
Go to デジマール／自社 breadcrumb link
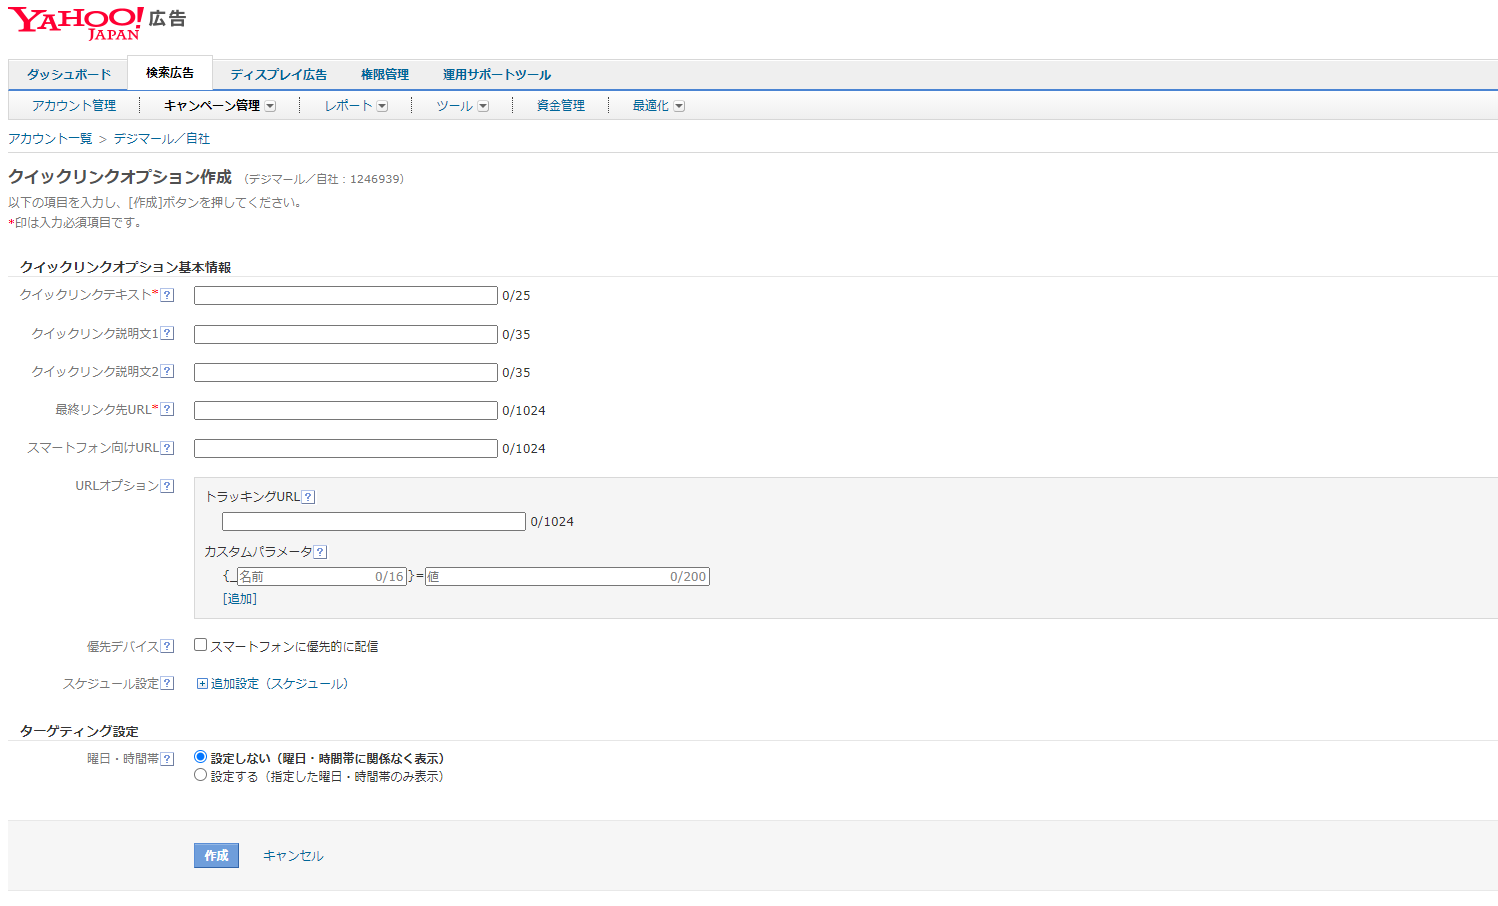[x=162, y=138]
